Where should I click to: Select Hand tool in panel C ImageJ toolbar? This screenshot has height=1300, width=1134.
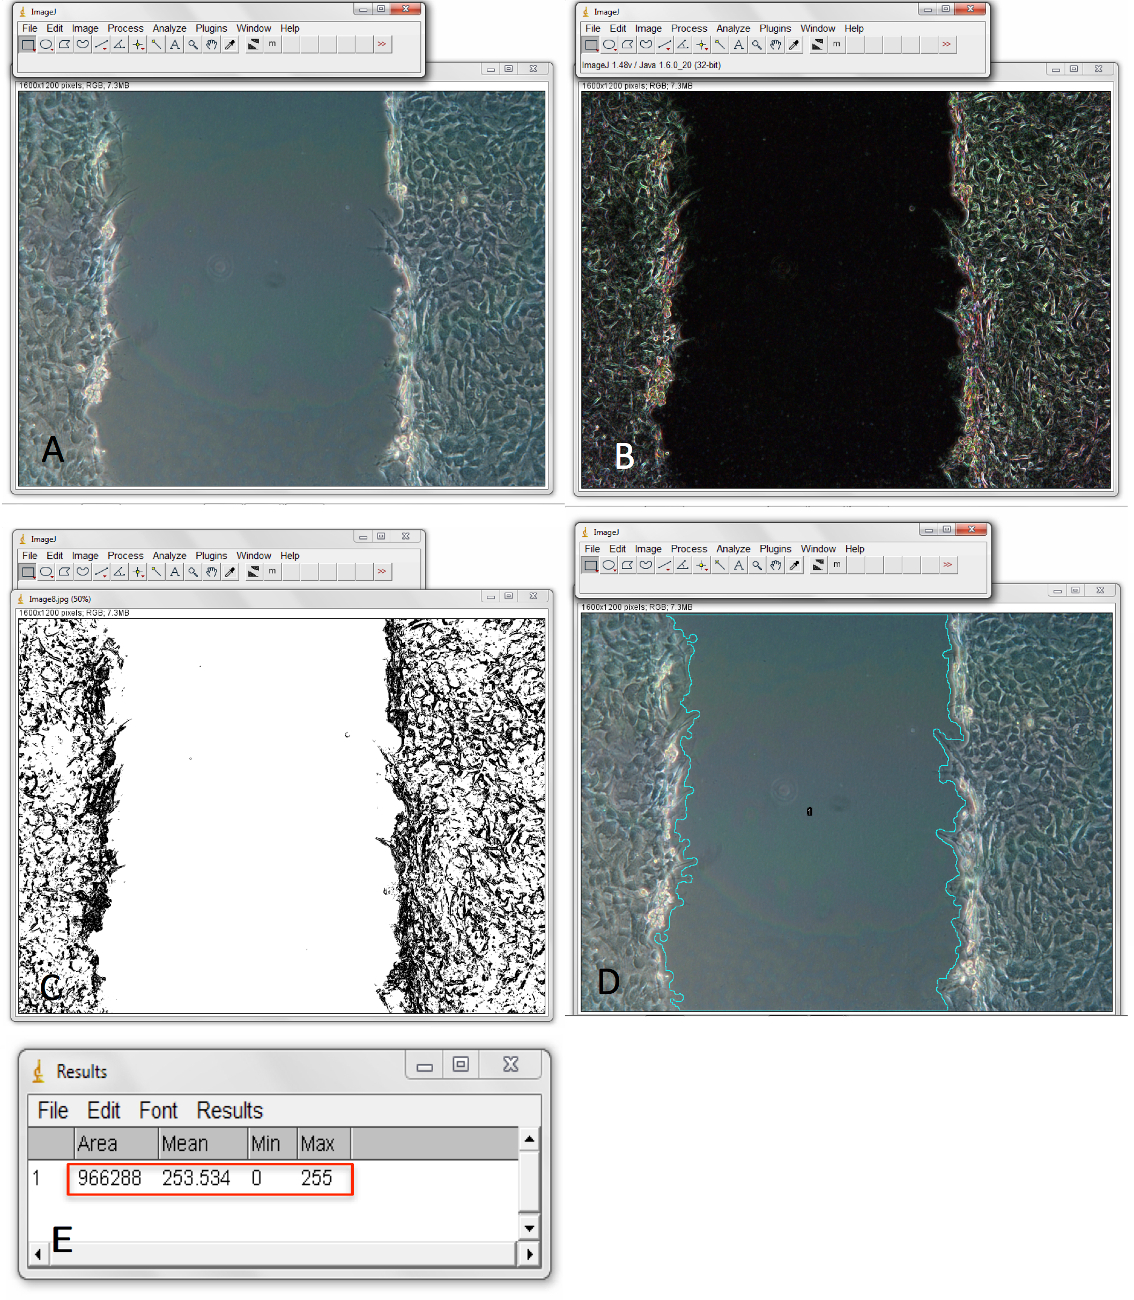[212, 572]
